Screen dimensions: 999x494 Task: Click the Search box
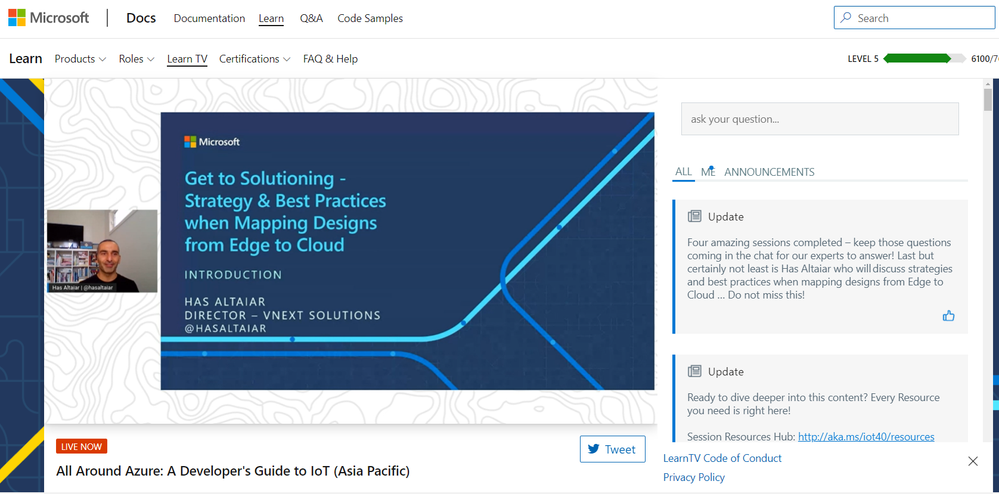(x=914, y=18)
